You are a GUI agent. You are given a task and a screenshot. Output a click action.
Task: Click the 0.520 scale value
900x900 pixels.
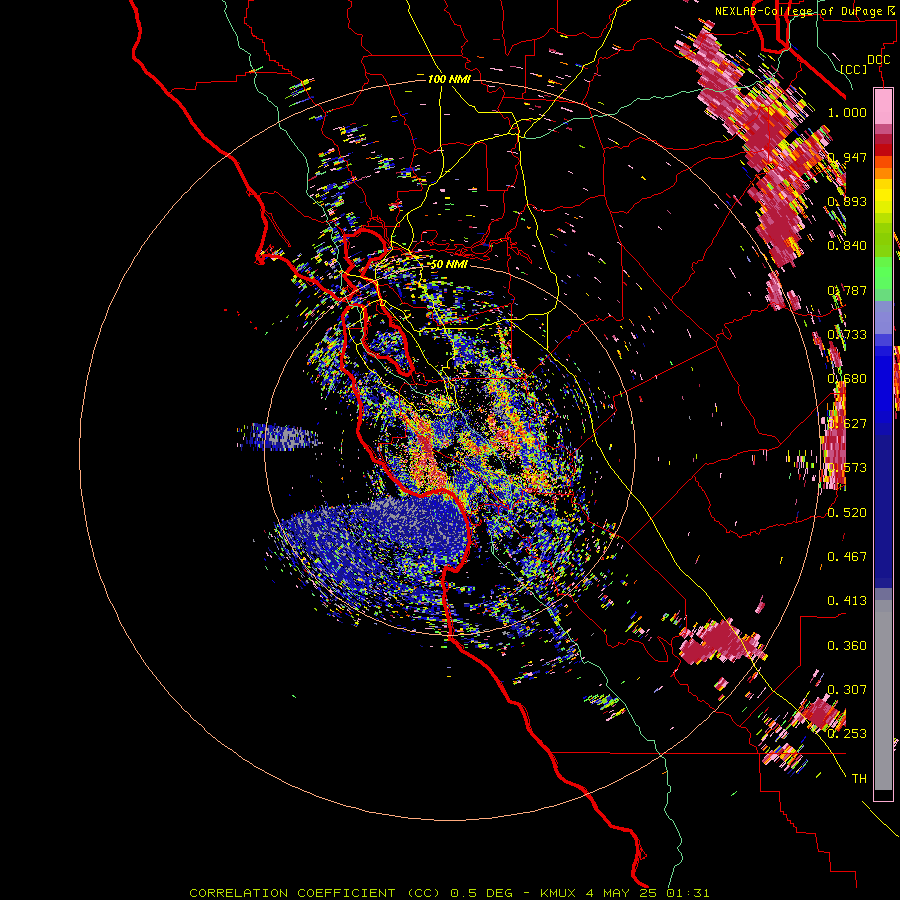[x=847, y=513]
